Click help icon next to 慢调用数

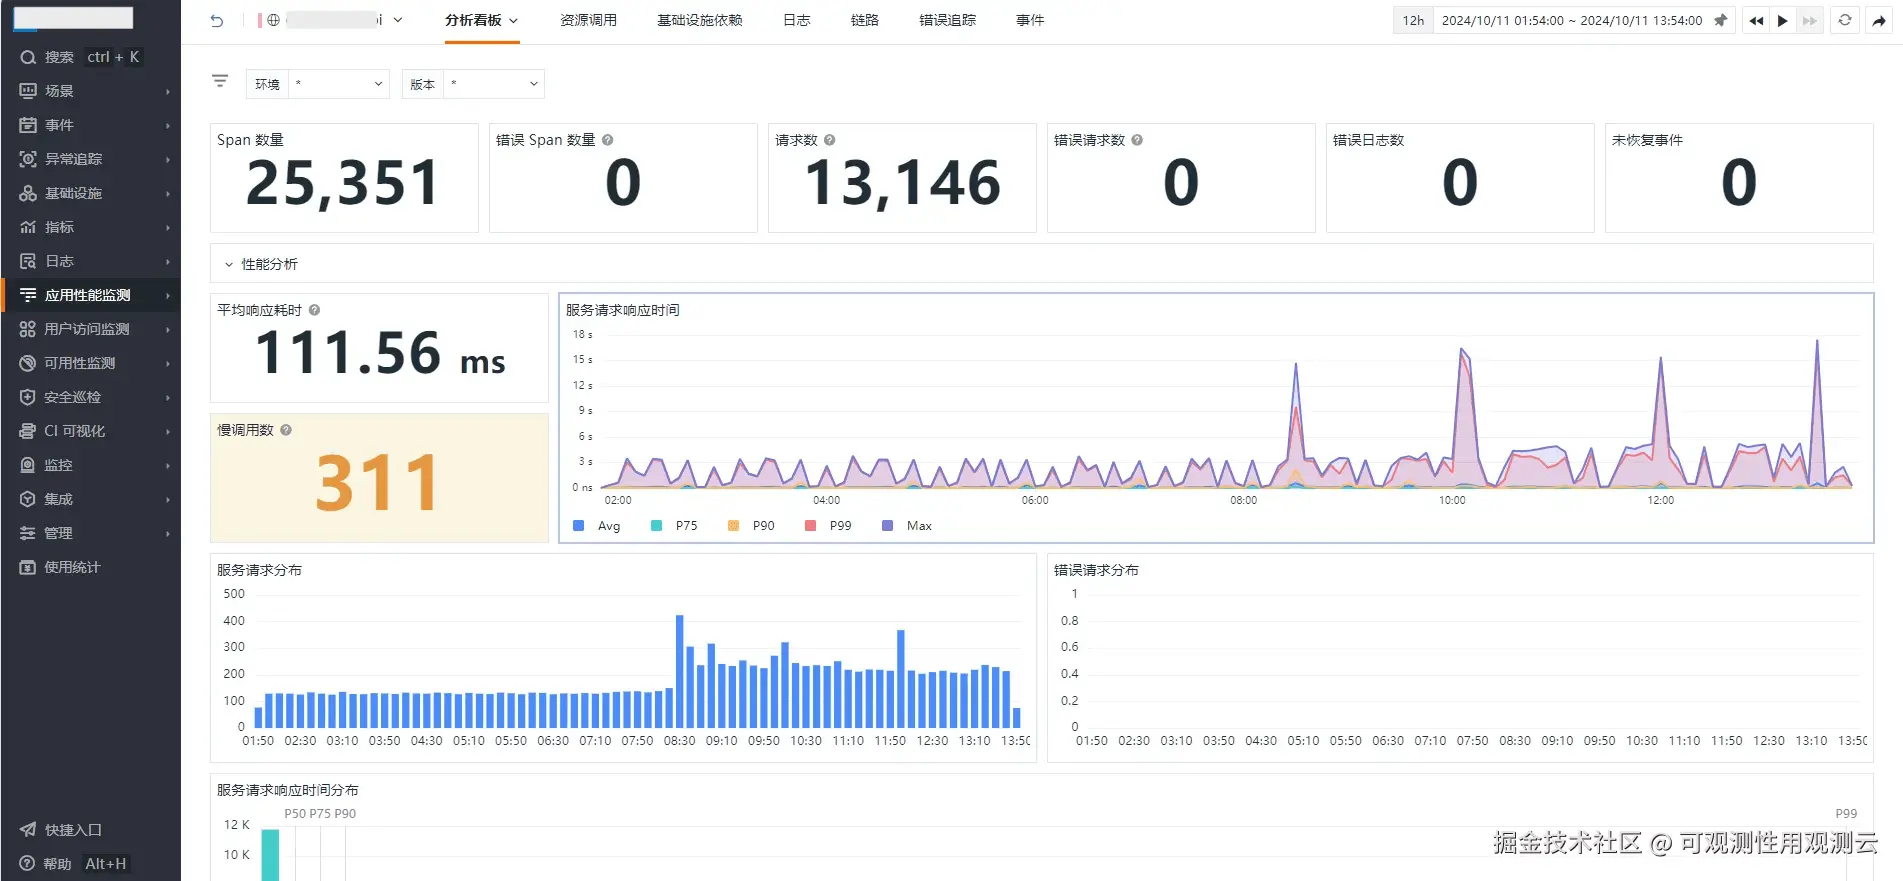(x=286, y=430)
